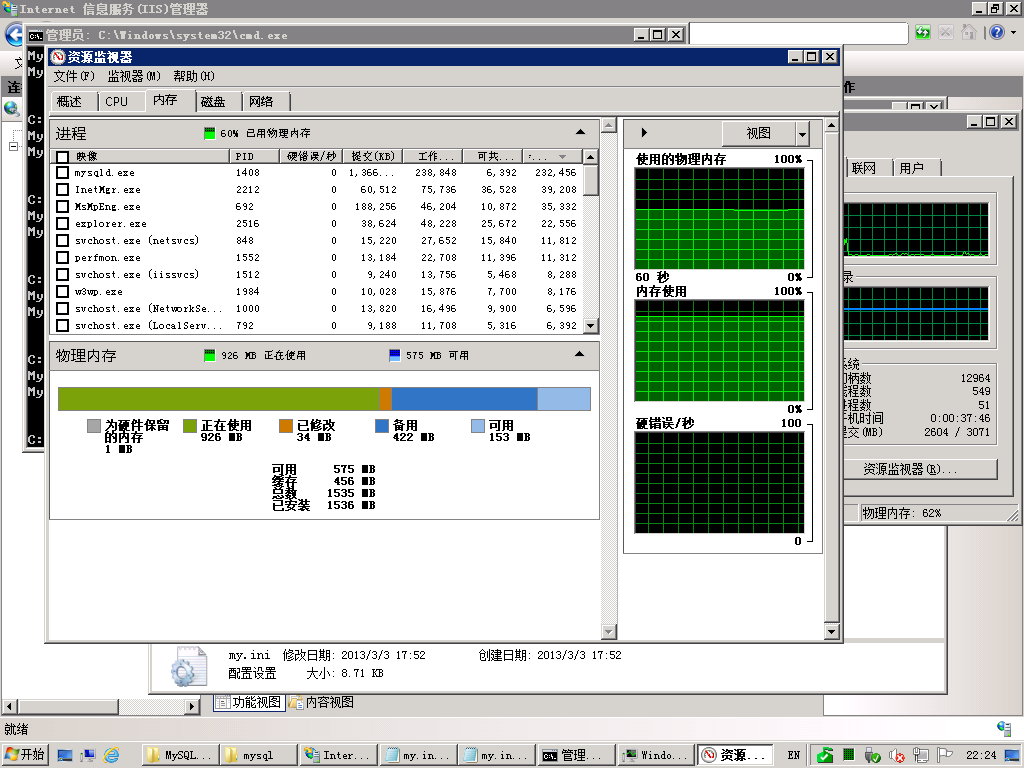Open the 开始 Start button
1024x768 pixels.
(25, 755)
